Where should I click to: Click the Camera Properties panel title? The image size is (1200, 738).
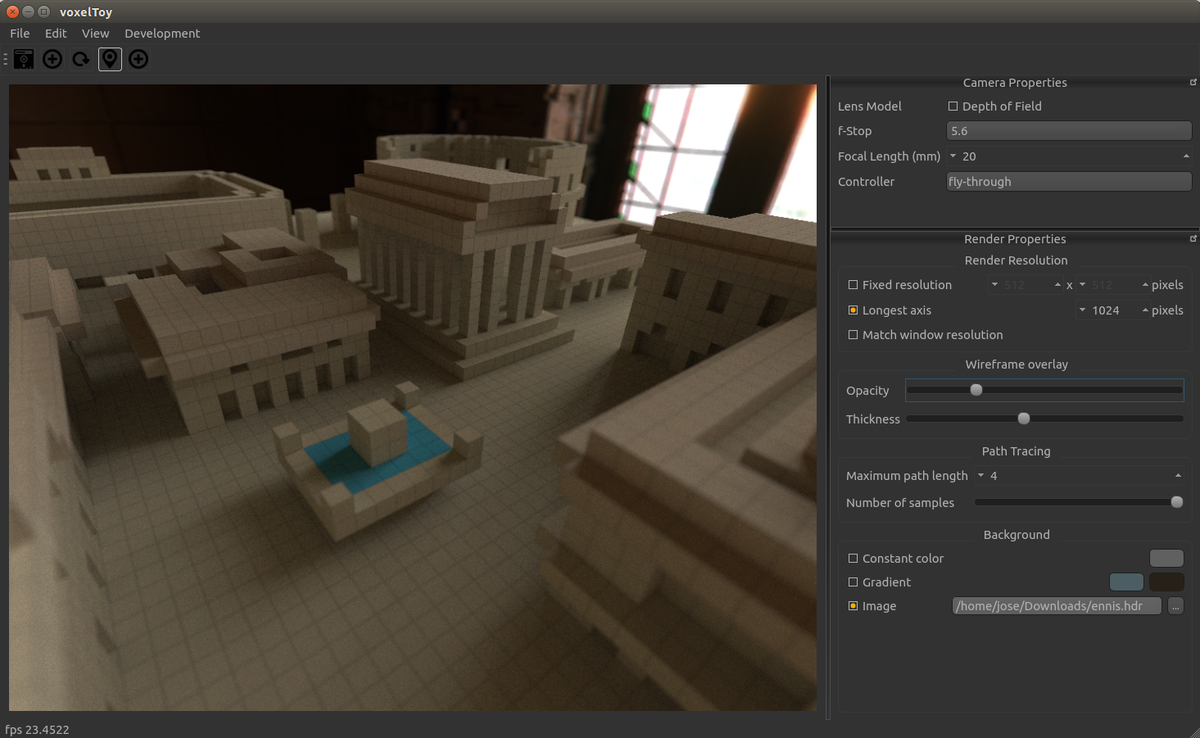[1014, 83]
